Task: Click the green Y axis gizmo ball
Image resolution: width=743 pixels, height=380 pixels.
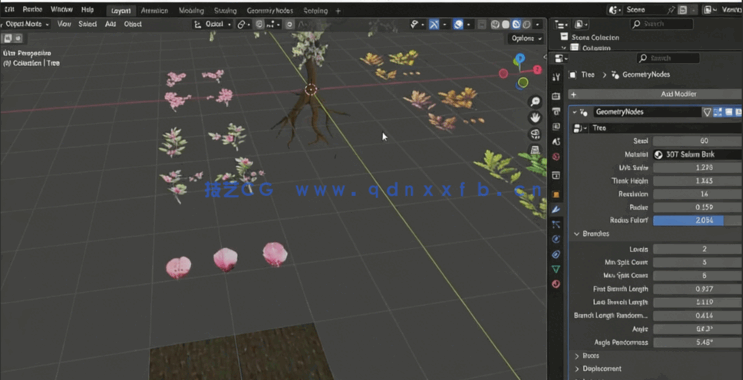Action: (x=523, y=83)
